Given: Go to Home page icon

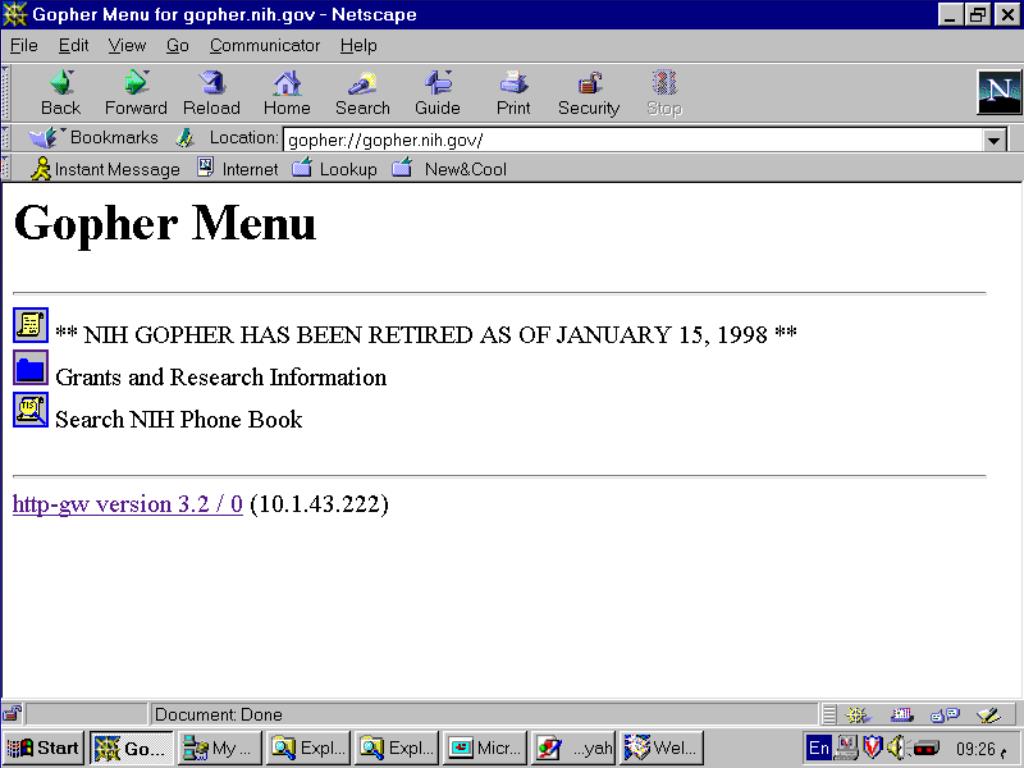Looking at the screenshot, I should [286, 84].
